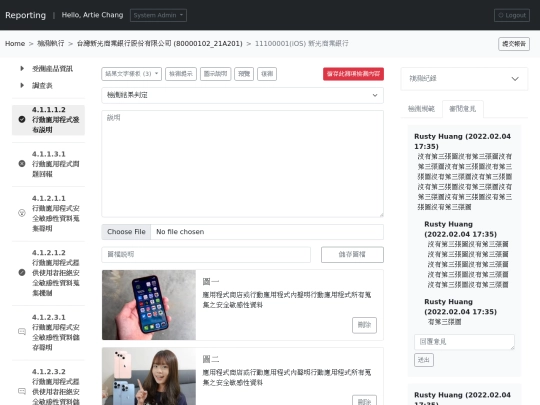The image size is (540, 405).
Task: Go to Home via breadcrumb
Action: 15,44
